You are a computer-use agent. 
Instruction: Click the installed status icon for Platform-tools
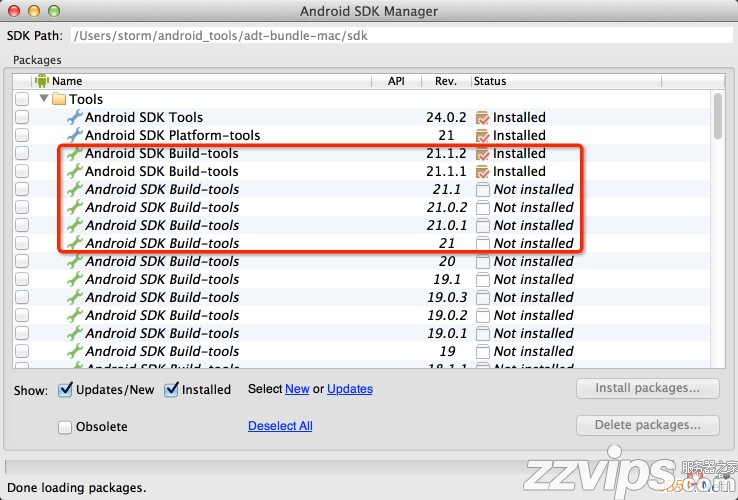(x=482, y=135)
